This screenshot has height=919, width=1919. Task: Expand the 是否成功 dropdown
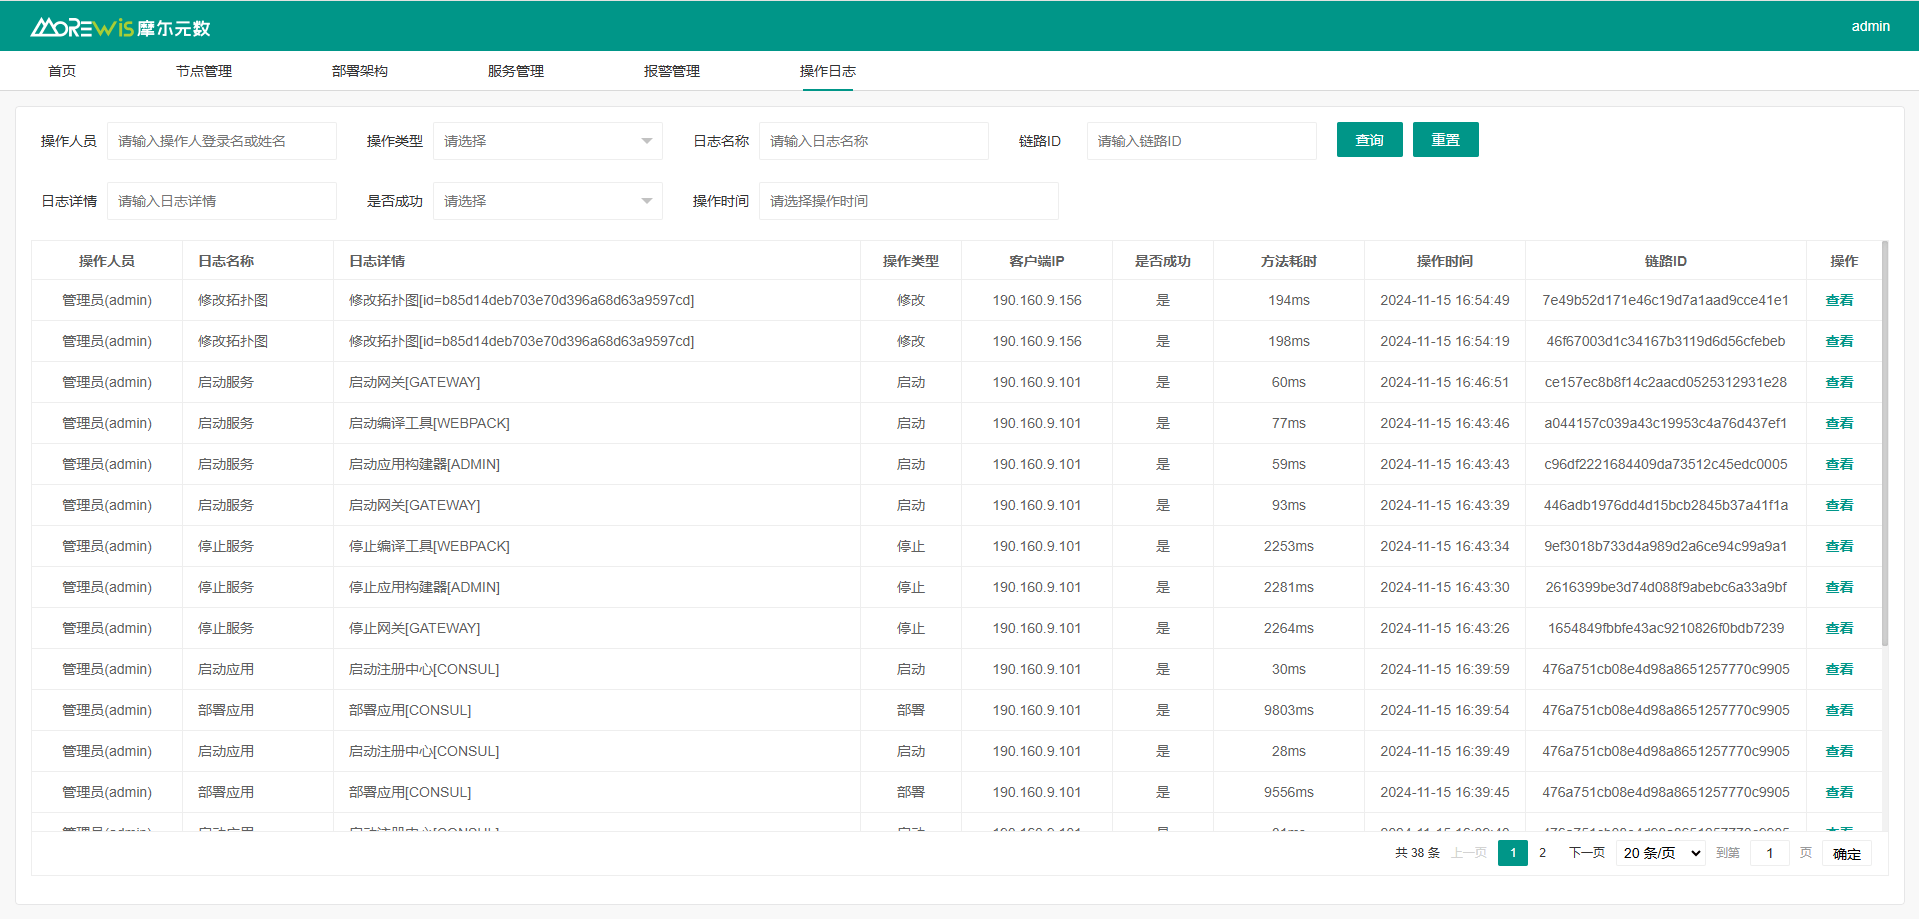[x=547, y=201]
